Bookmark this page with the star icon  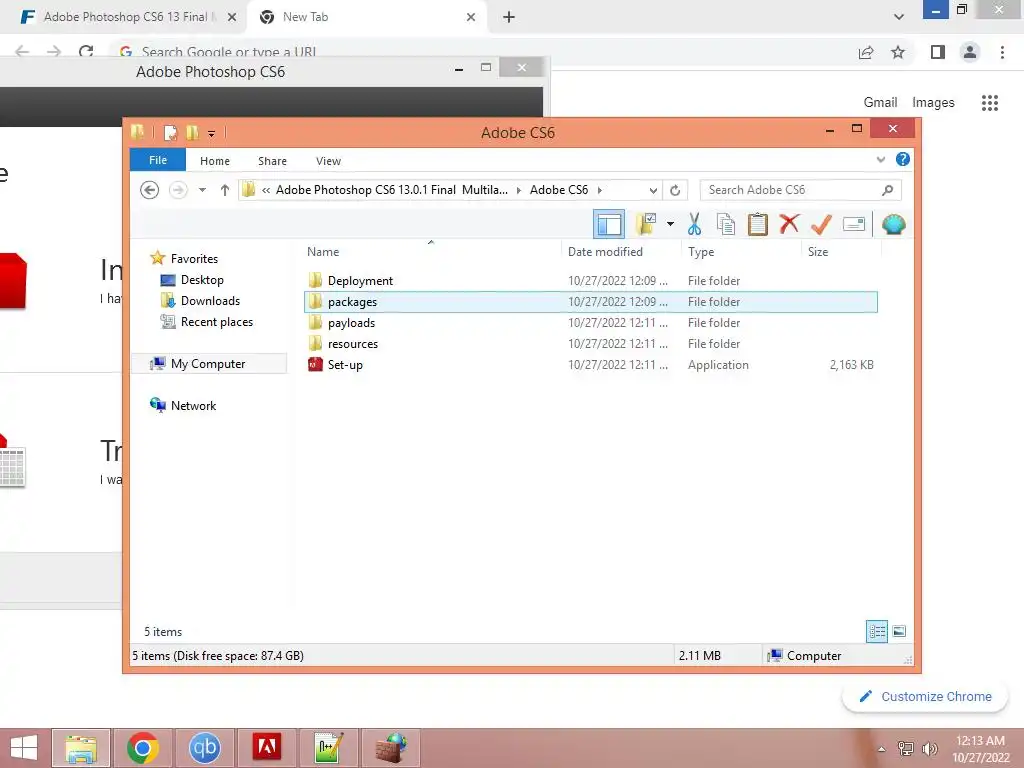(x=898, y=52)
